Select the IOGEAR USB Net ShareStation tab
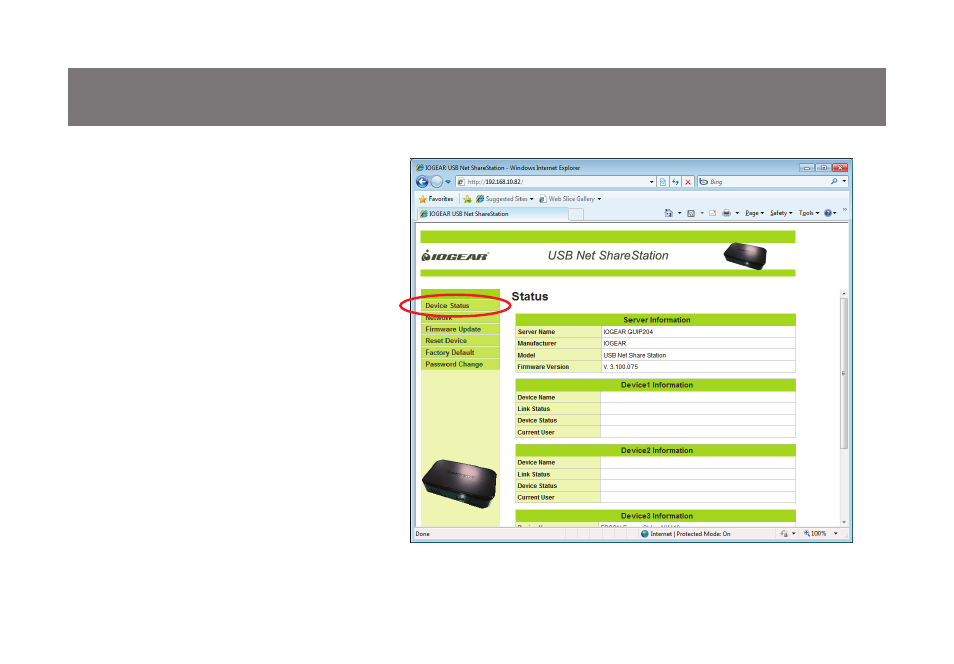Viewport: 954px width, 664px height. [x=493, y=214]
